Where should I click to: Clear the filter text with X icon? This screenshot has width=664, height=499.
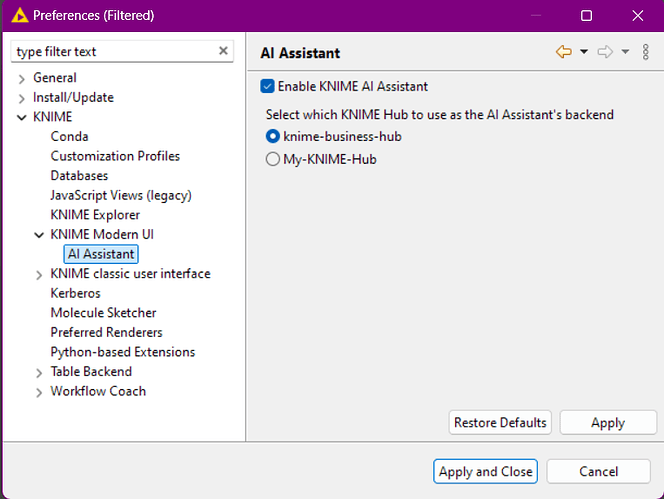click(223, 51)
